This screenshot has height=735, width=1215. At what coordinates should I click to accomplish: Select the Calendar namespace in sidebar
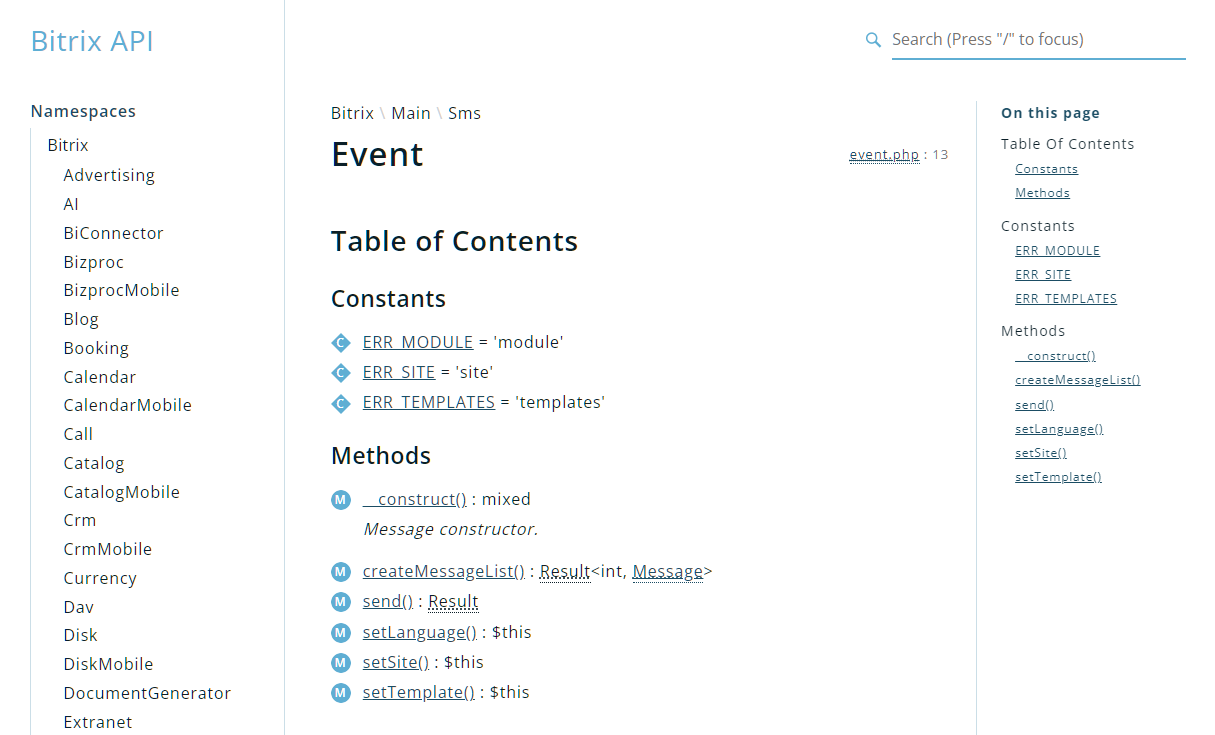pos(100,377)
